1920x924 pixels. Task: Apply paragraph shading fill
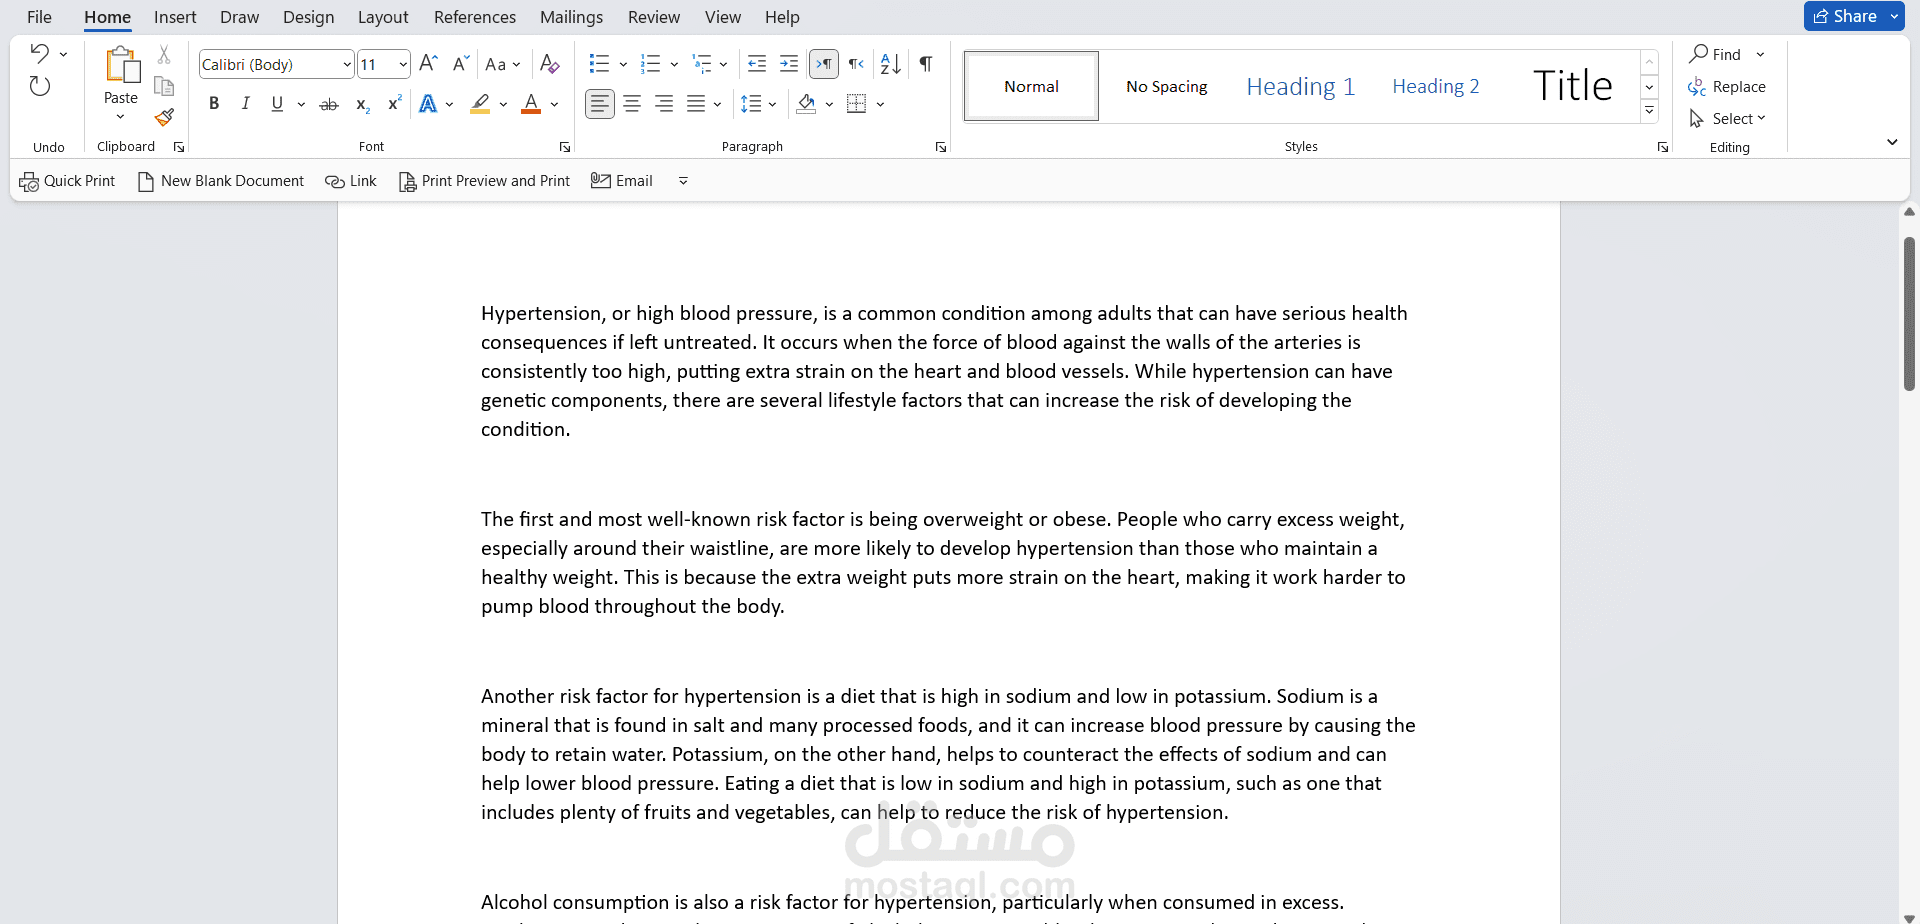(x=807, y=104)
